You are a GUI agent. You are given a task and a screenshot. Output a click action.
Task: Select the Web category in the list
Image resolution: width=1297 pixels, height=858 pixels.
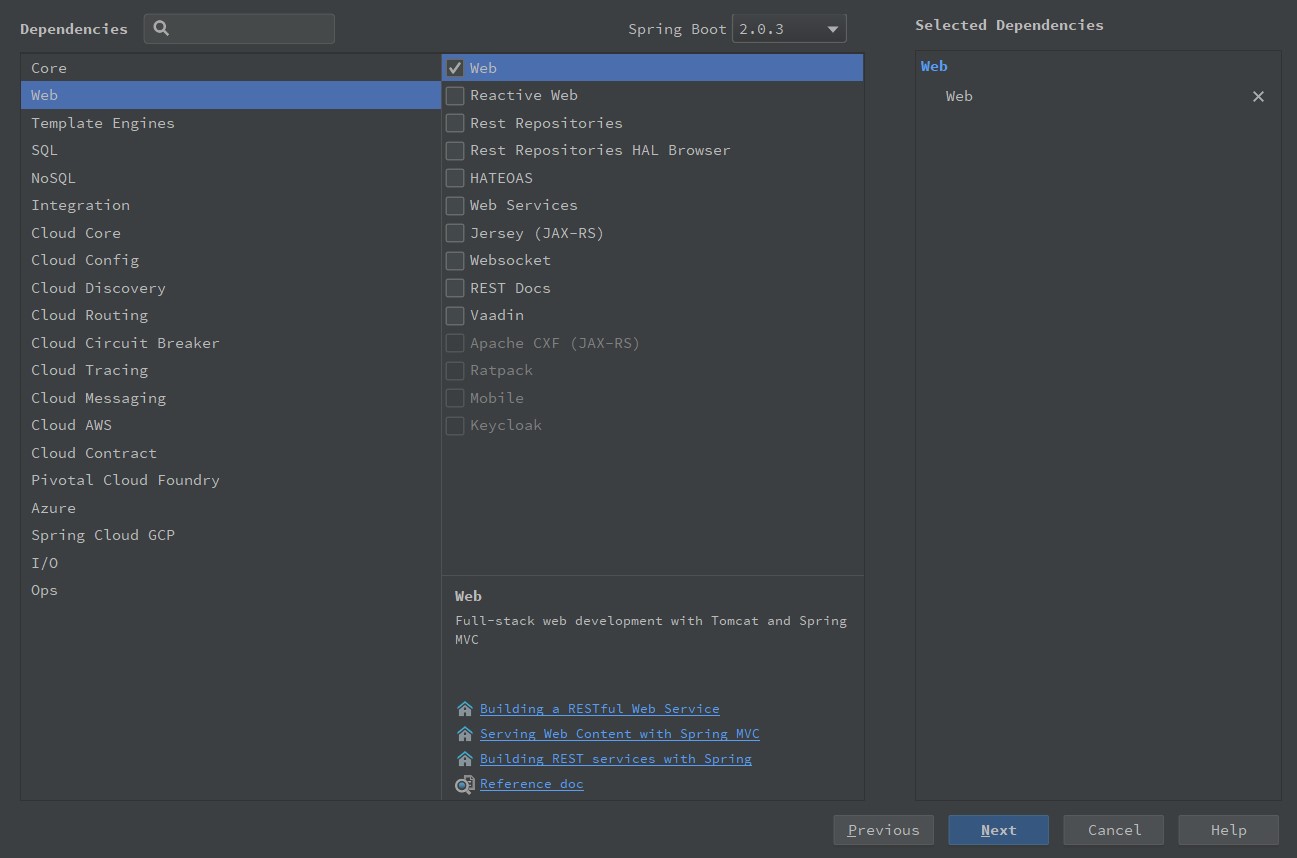point(230,95)
